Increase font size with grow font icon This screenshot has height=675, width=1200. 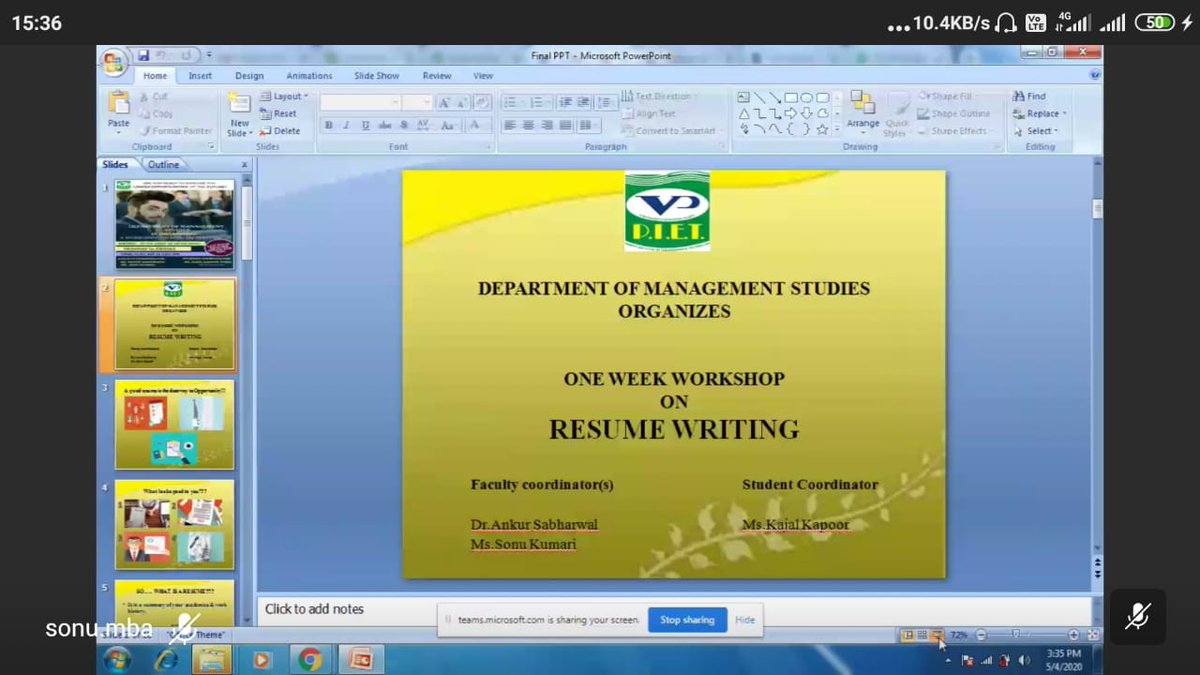coord(444,102)
